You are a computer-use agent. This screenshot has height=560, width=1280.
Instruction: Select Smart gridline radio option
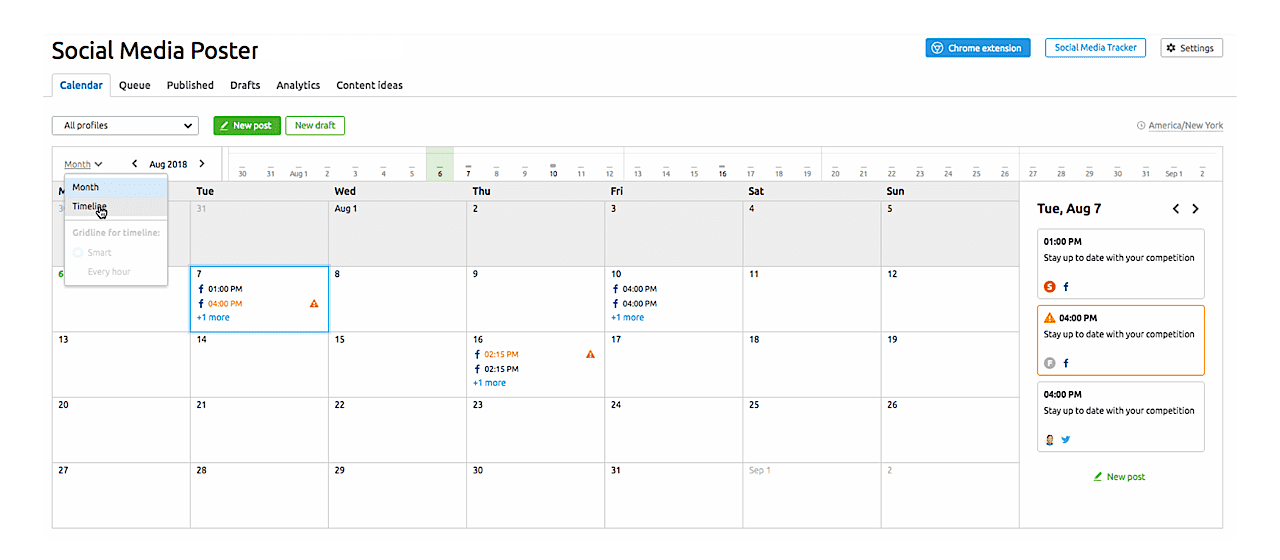[78, 253]
